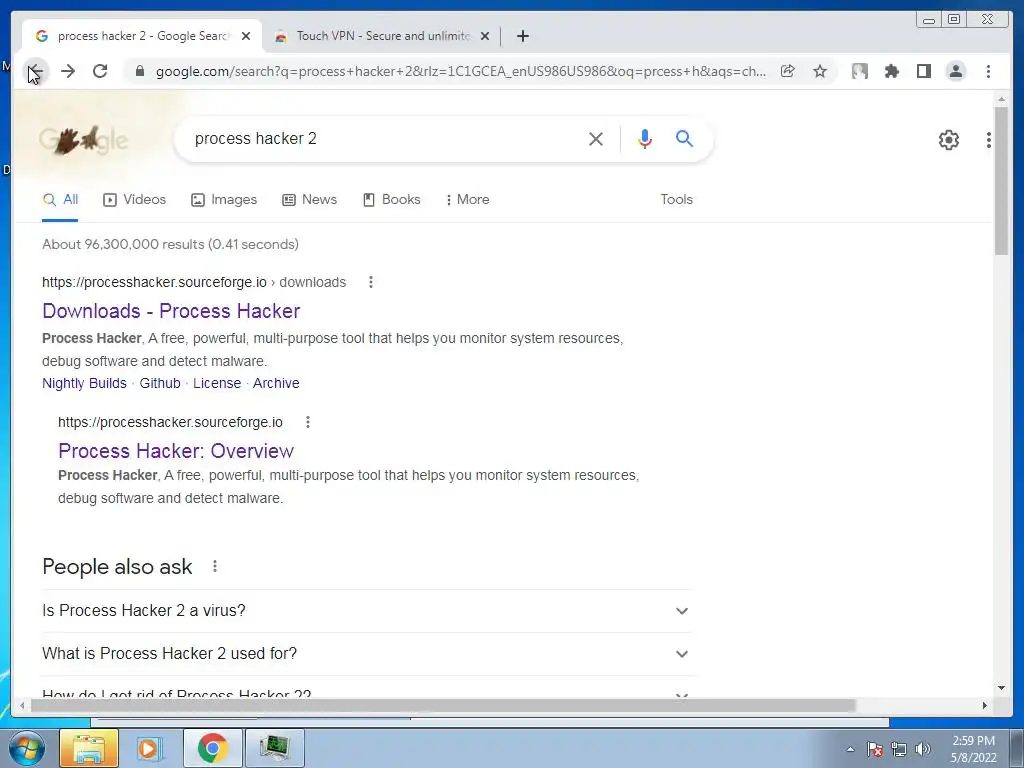Open Google quick settings gear

click(949, 140)
